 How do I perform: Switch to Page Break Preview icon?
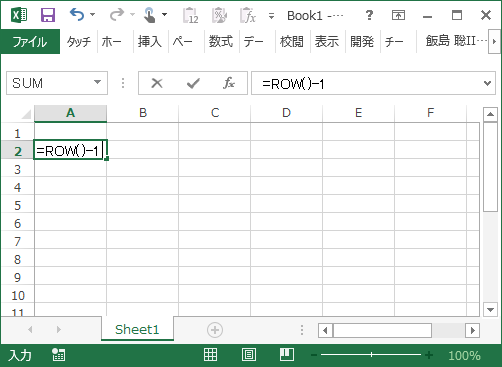287,355
